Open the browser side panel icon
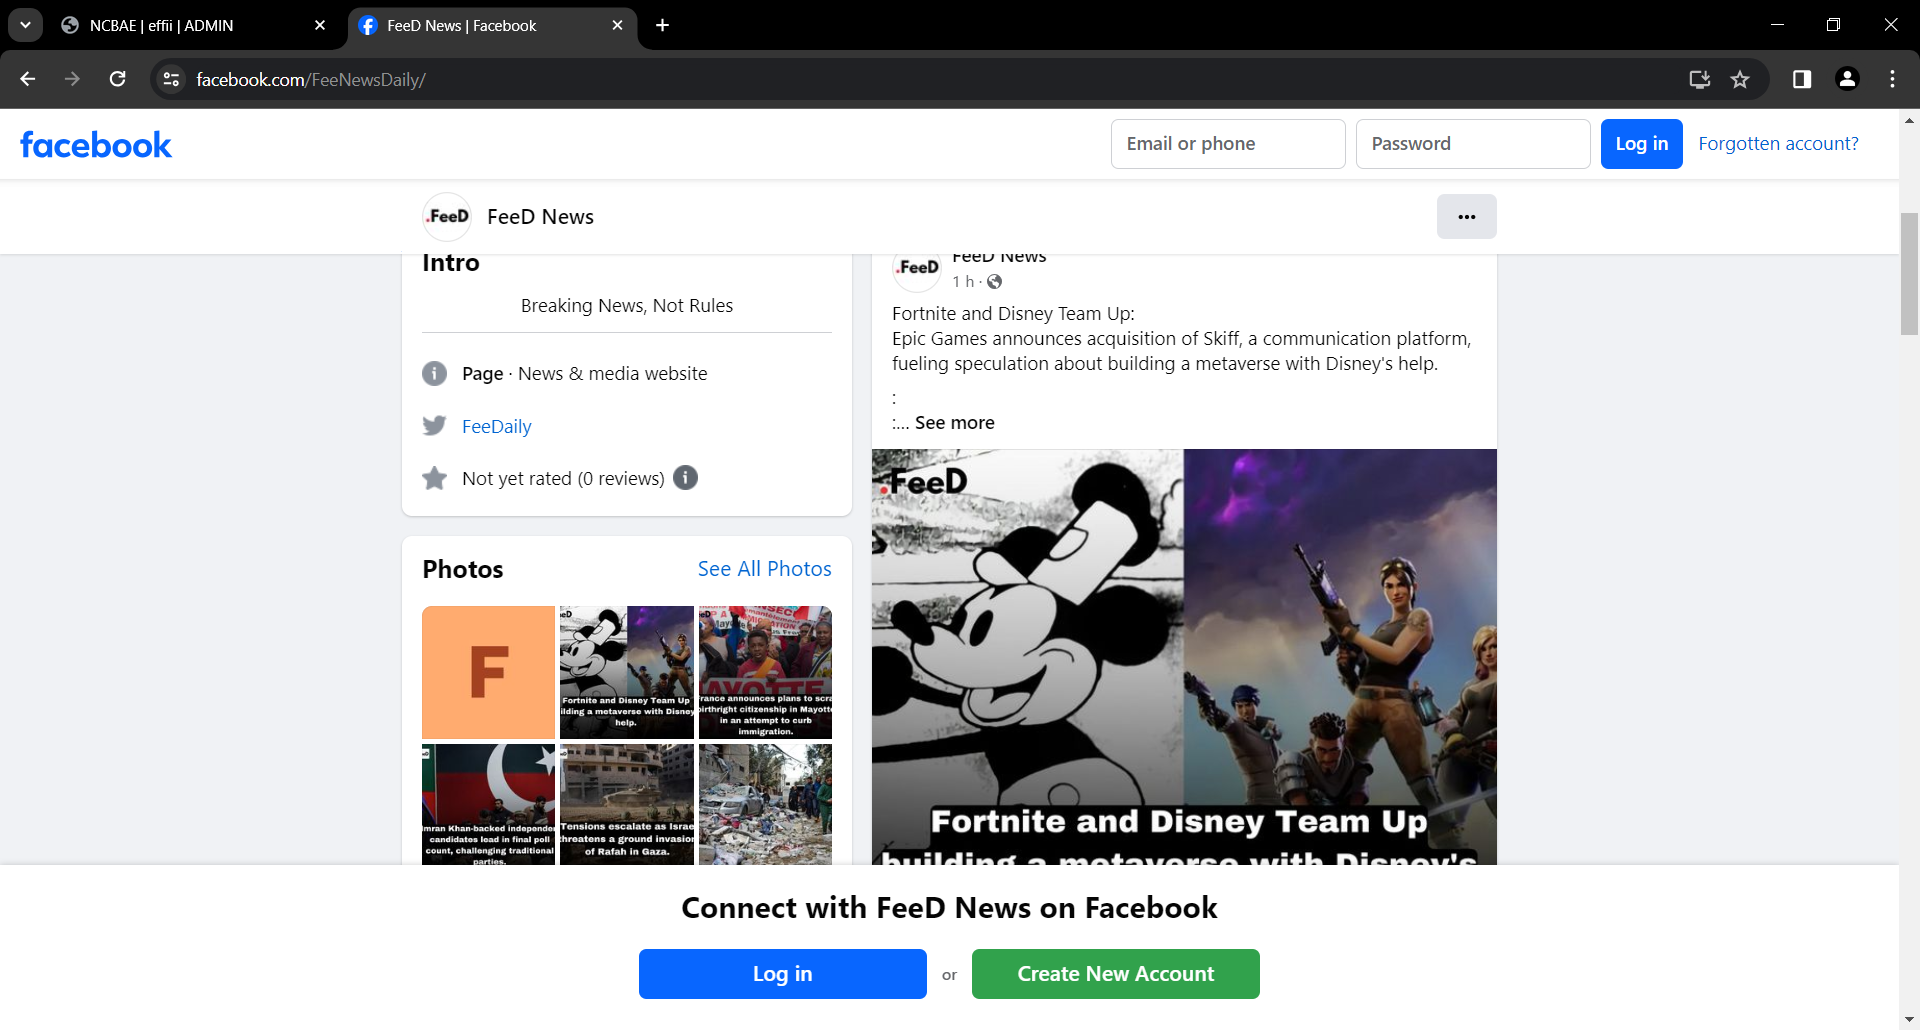Screen dimensions: 1920x1030 tap(1802, 79)
